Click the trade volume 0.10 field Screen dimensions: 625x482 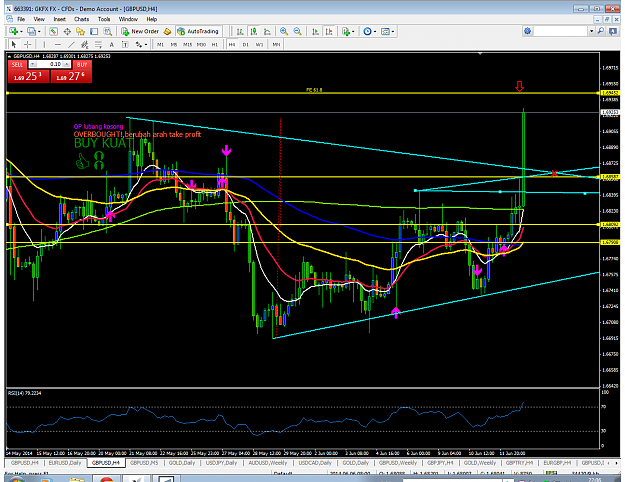[x=50, y=64]
